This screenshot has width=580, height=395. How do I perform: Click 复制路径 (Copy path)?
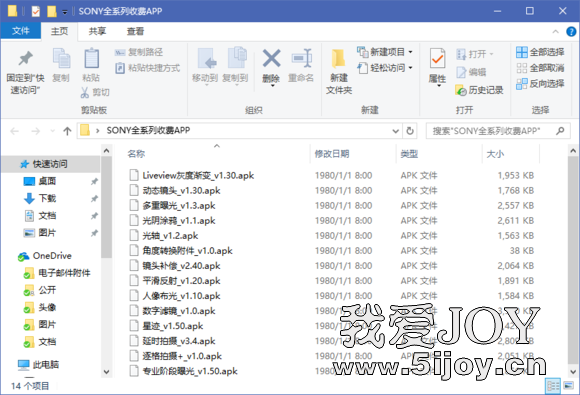pos(139,52)
